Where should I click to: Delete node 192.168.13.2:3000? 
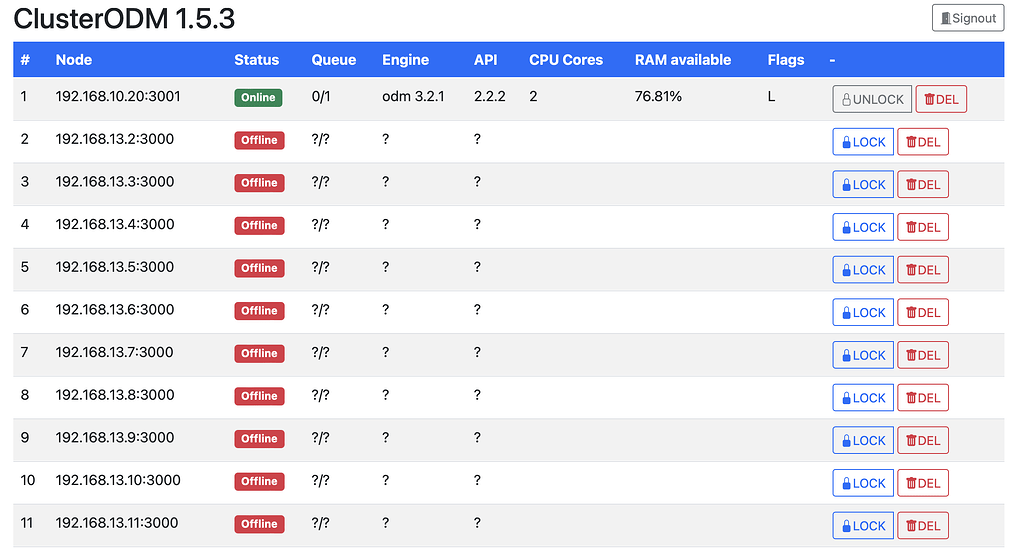coord(923,142)
